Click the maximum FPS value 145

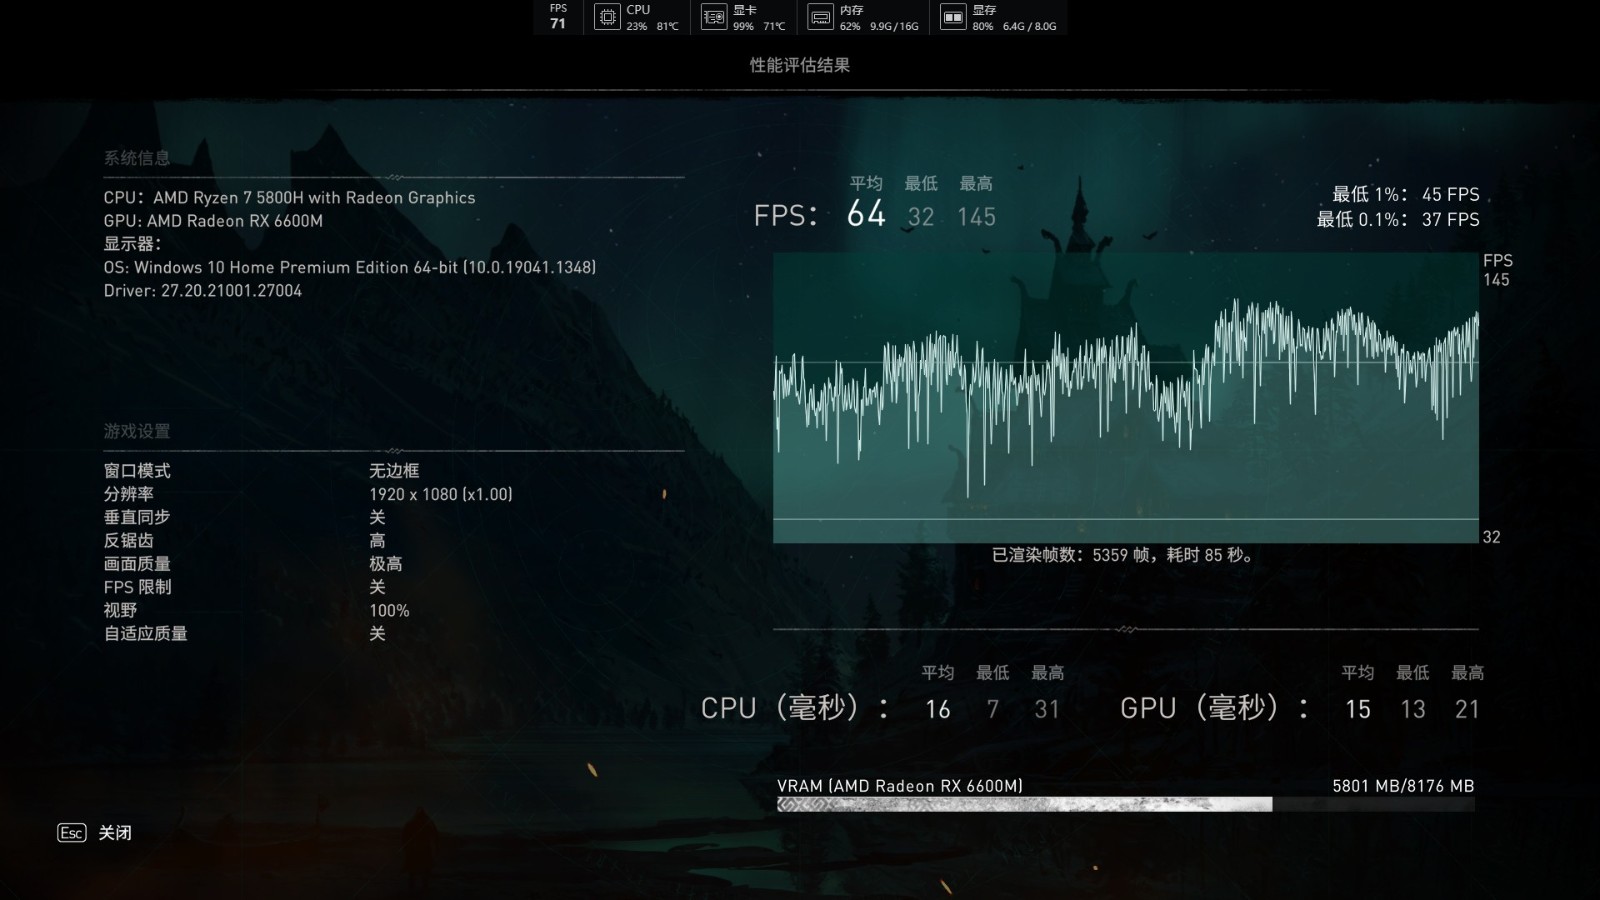point(977,217)
